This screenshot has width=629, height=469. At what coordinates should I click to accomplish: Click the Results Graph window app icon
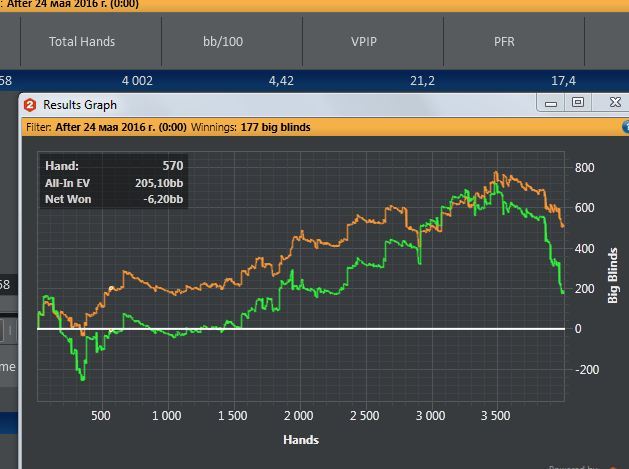pyautogui.click(x=30, y=105)
